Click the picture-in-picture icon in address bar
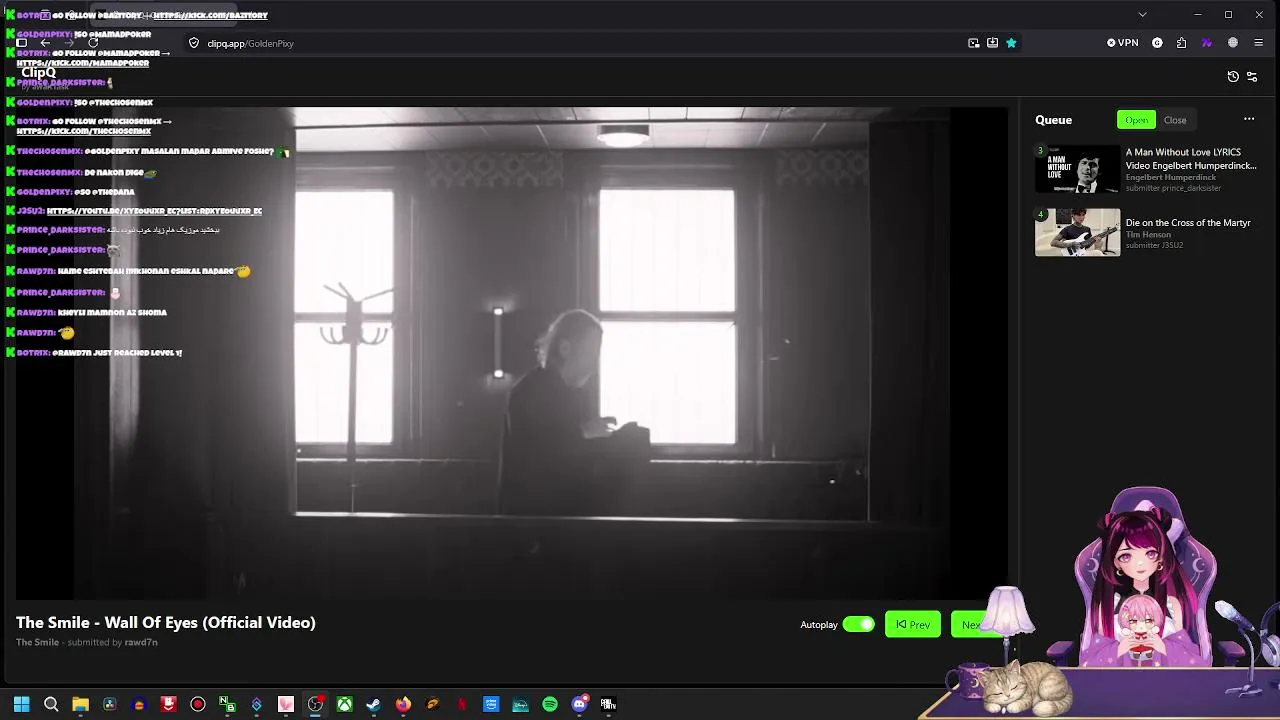1280x720 pixels. point(974,43)
